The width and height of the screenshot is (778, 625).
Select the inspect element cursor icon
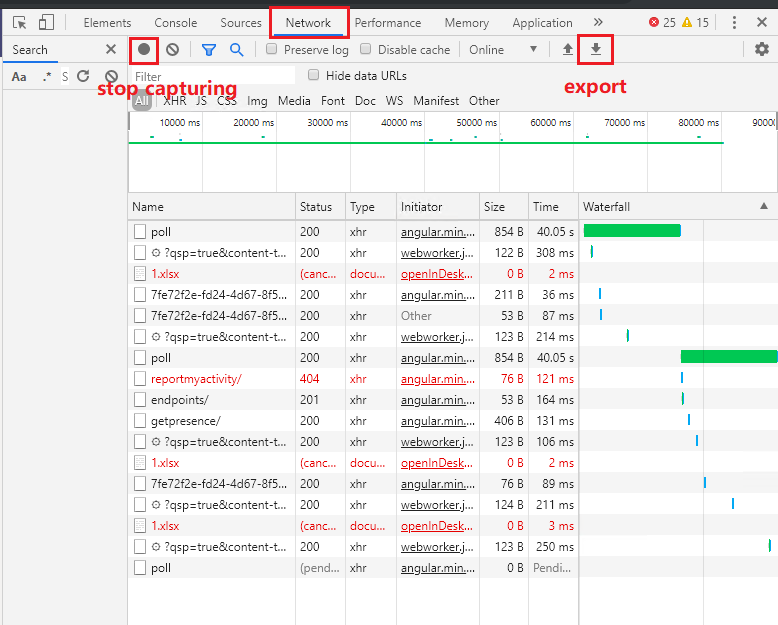pos(20,22)
